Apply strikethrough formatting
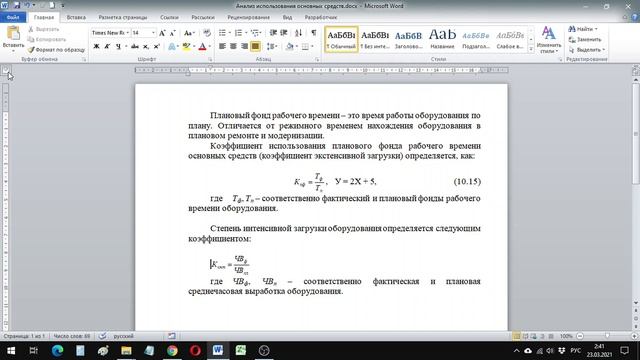The image size is (640, 360). (x=135, y=47)
